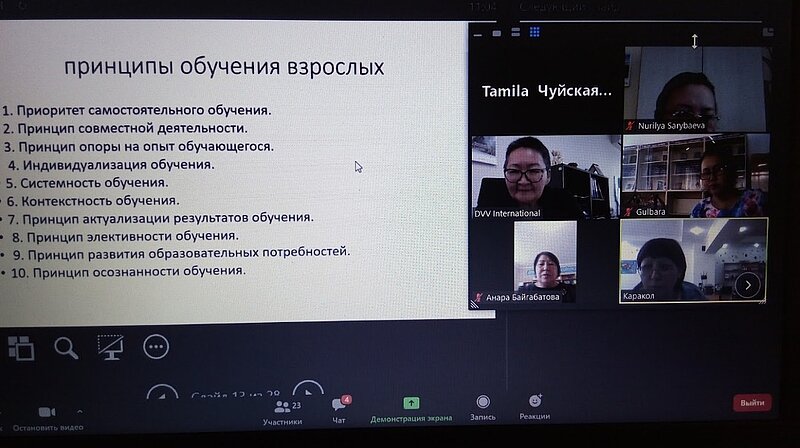Viewport: 800px width, 448px height.
Task: Advance to the next slide arrow
Action: pyautogui.click(x=307, y=395)
